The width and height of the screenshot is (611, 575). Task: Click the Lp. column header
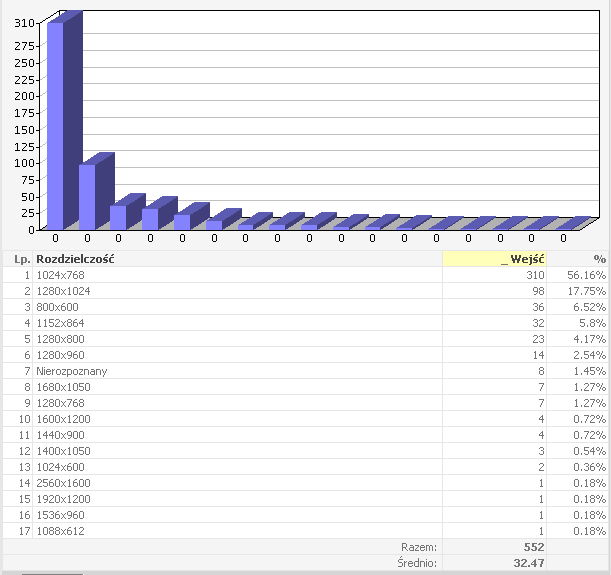(22, 259)
